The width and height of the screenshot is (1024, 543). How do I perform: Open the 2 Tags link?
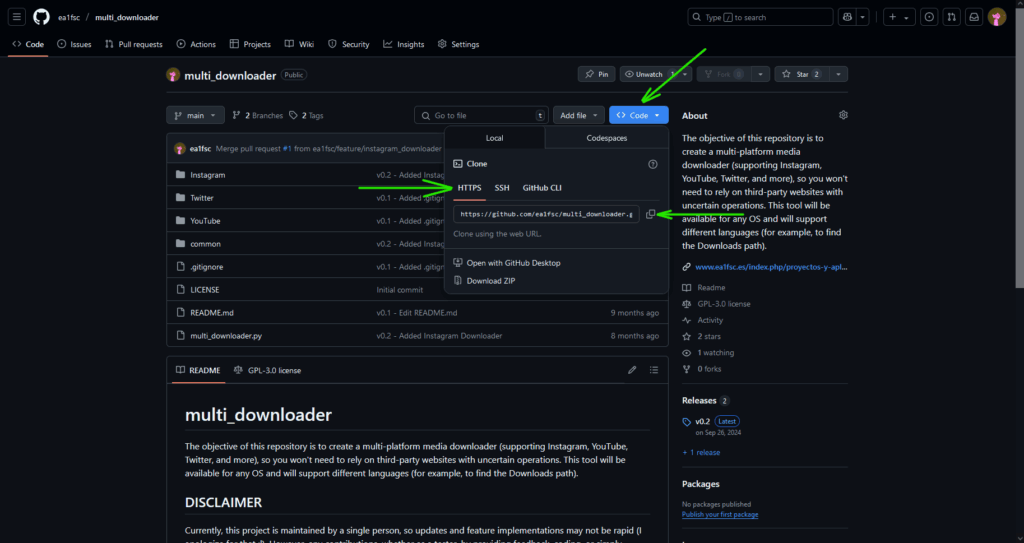pyautogui.click(x=306, y=115)
